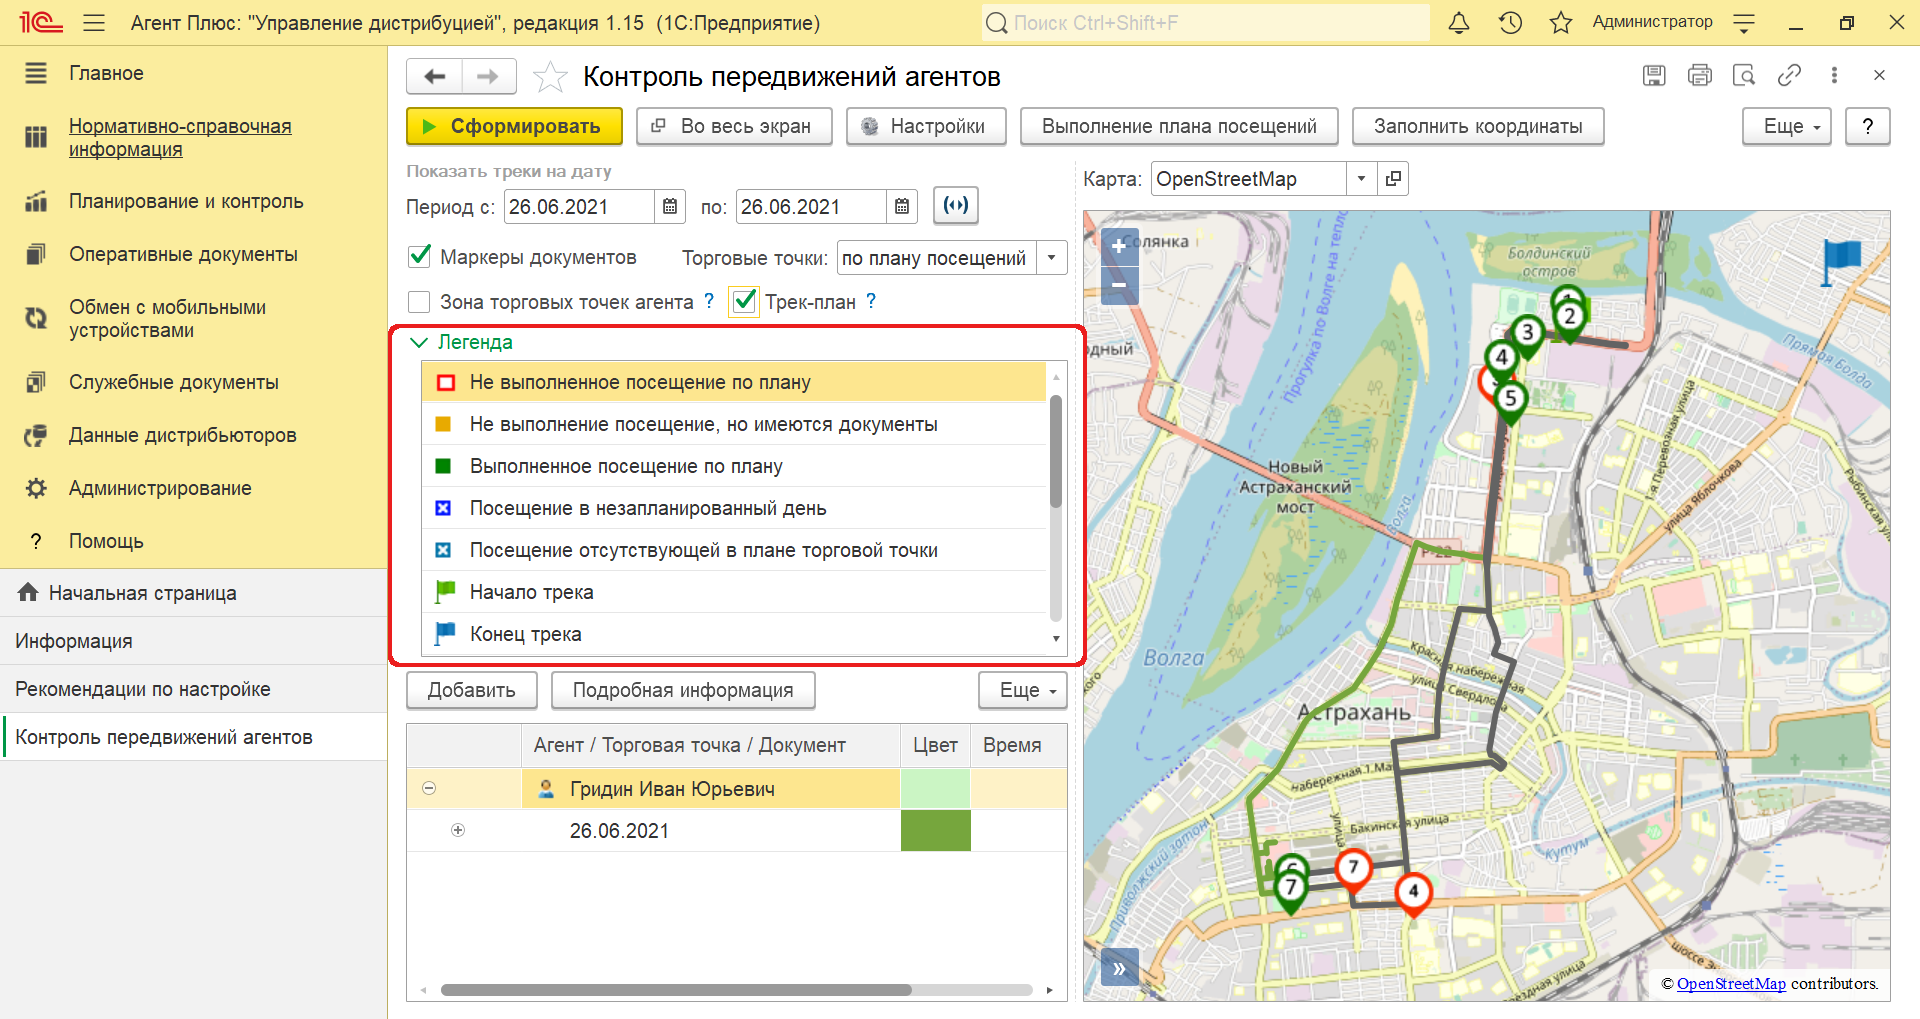Open calendar for end date field
Screen dimensions: 1920x1019
coord(902,207)
